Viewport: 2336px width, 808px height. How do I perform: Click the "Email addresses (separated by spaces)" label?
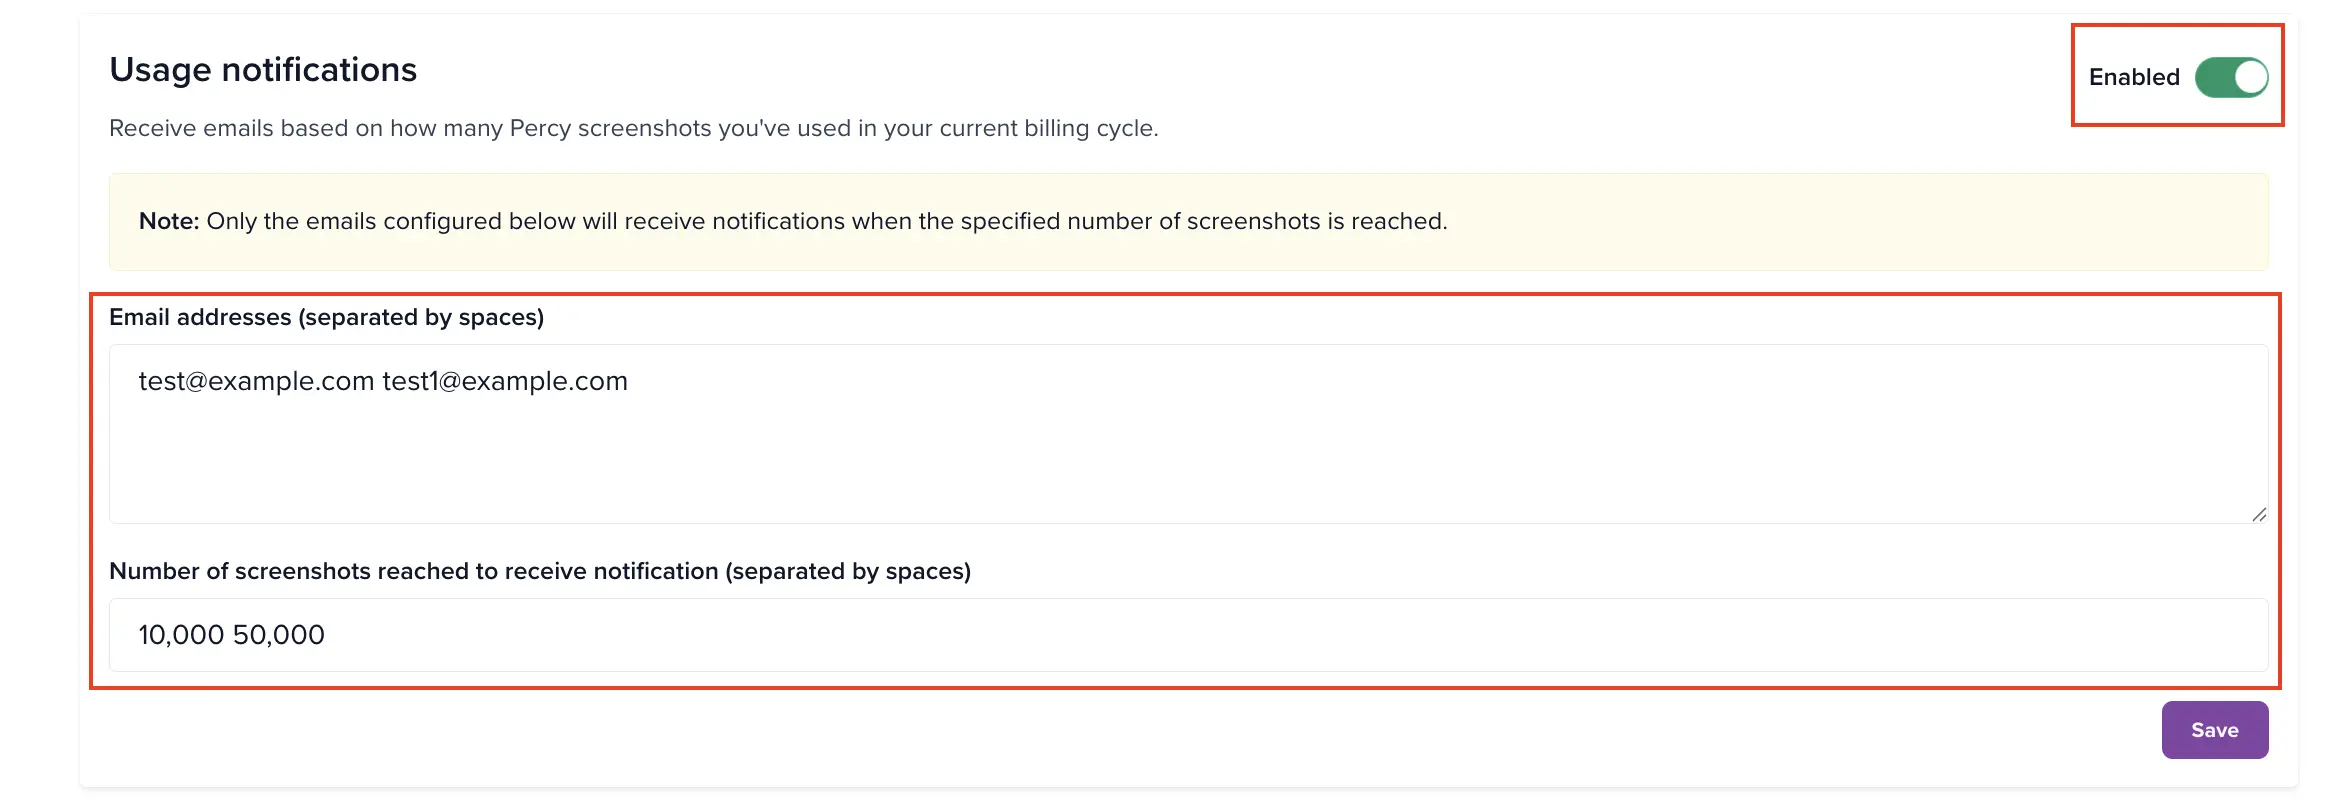(326, 317)
